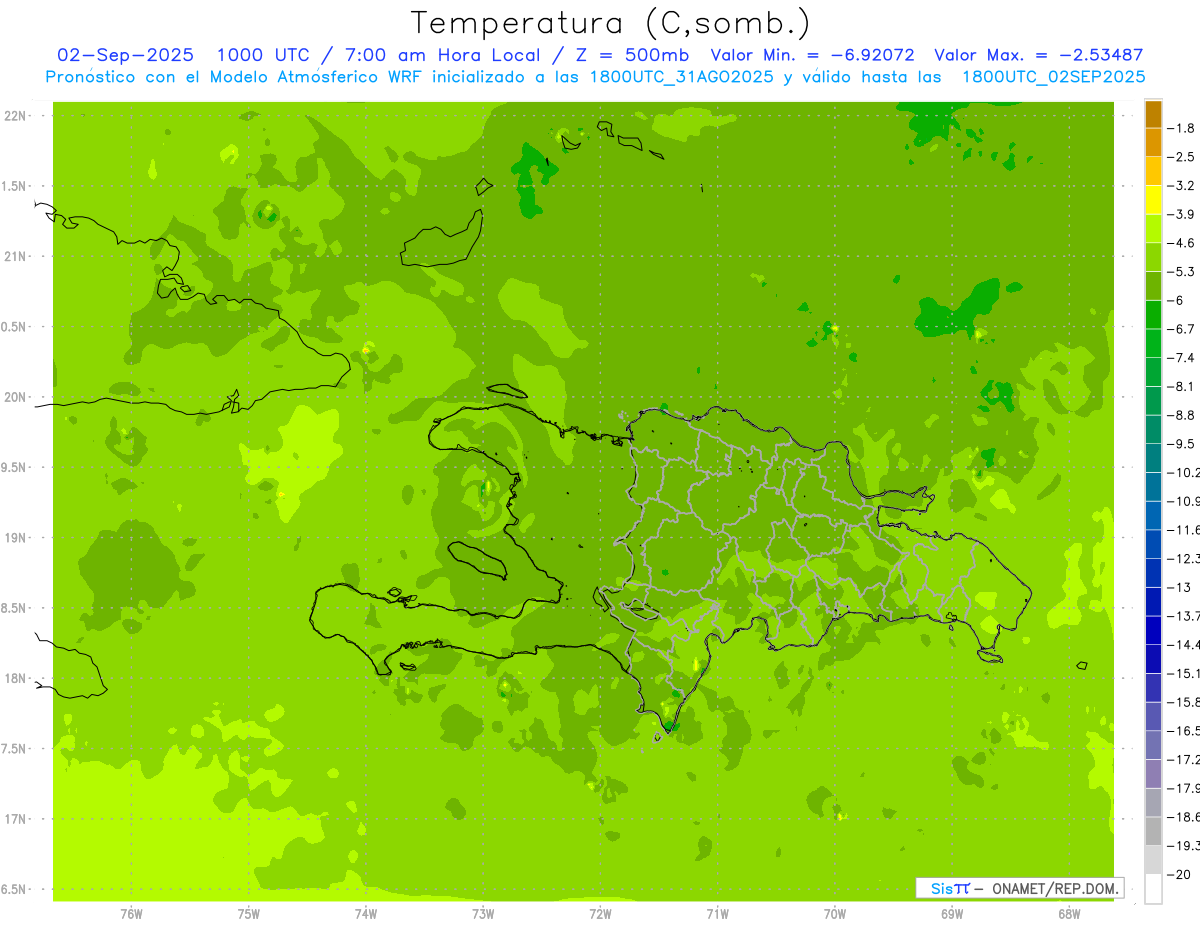Viewport: 1200px width, 927px height.
Task: Click the -3.2 colorbar label
Action: coord(1181,186)
